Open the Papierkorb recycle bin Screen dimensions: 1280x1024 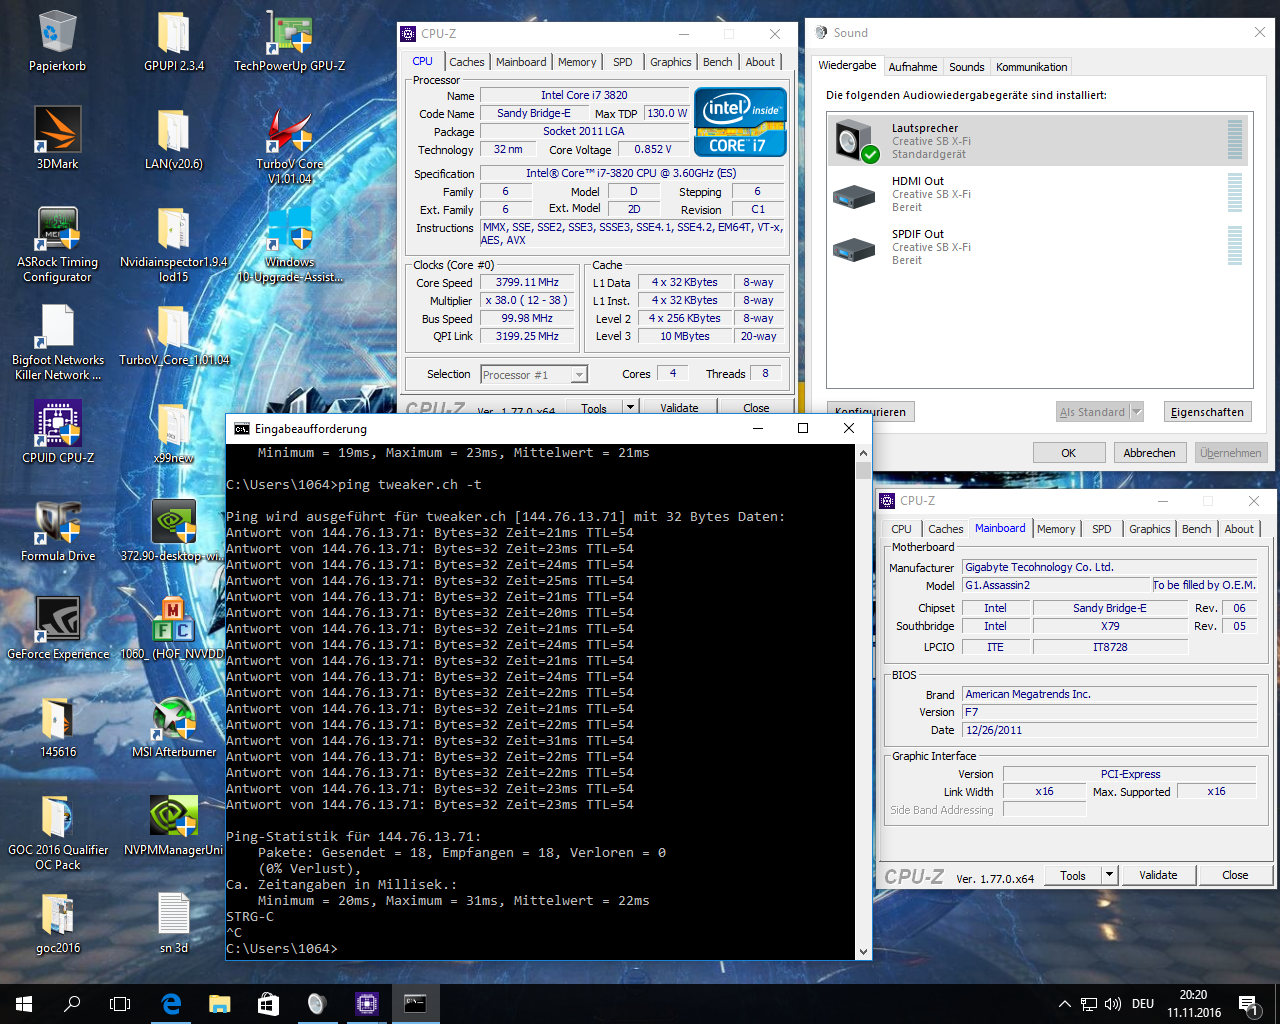(57, 35)
